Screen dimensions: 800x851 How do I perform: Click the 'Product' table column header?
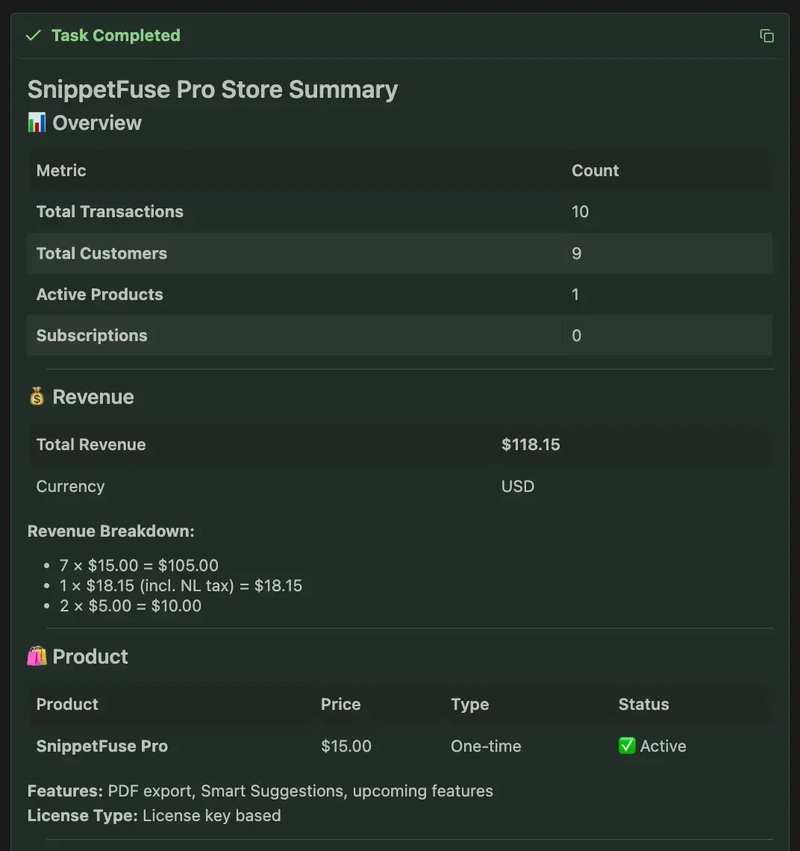point(67,704)
